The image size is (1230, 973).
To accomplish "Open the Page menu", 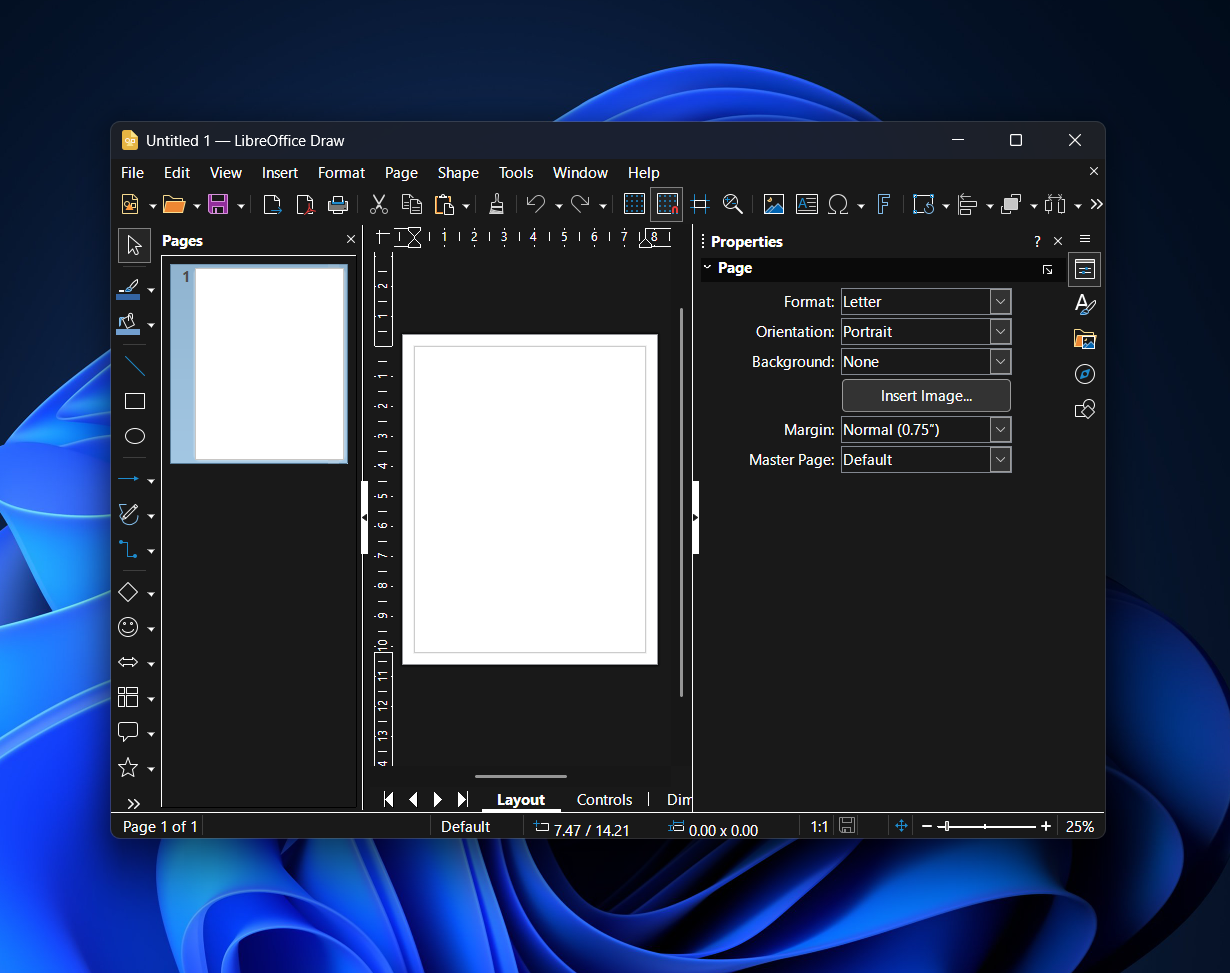I will coord(401,173).
